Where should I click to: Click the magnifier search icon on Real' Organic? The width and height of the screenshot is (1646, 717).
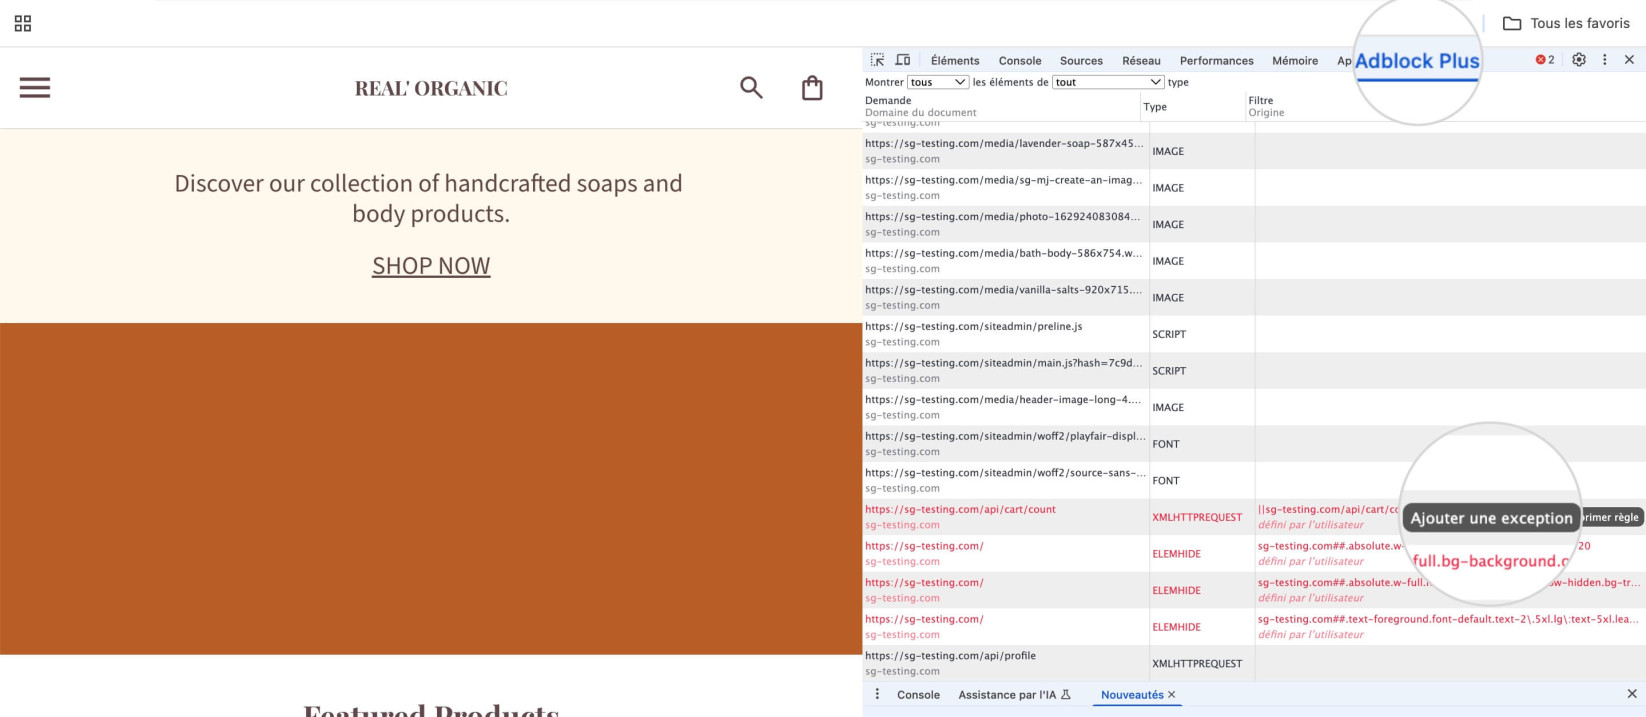tap(751, 88)
